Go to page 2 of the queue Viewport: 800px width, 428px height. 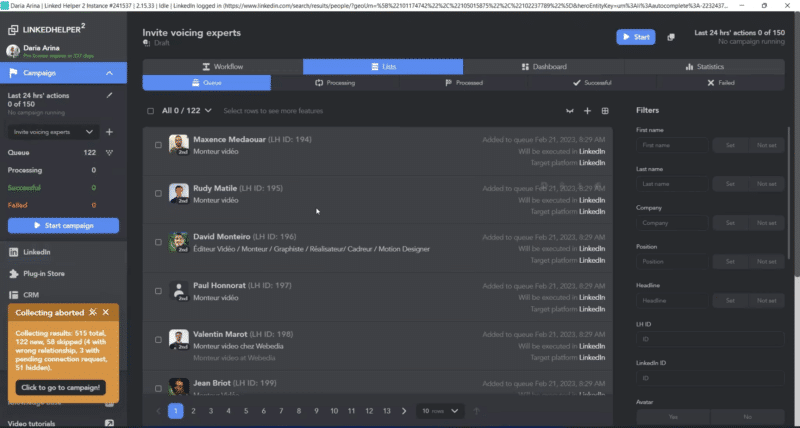pyautogui.click(x=193, y=411)
